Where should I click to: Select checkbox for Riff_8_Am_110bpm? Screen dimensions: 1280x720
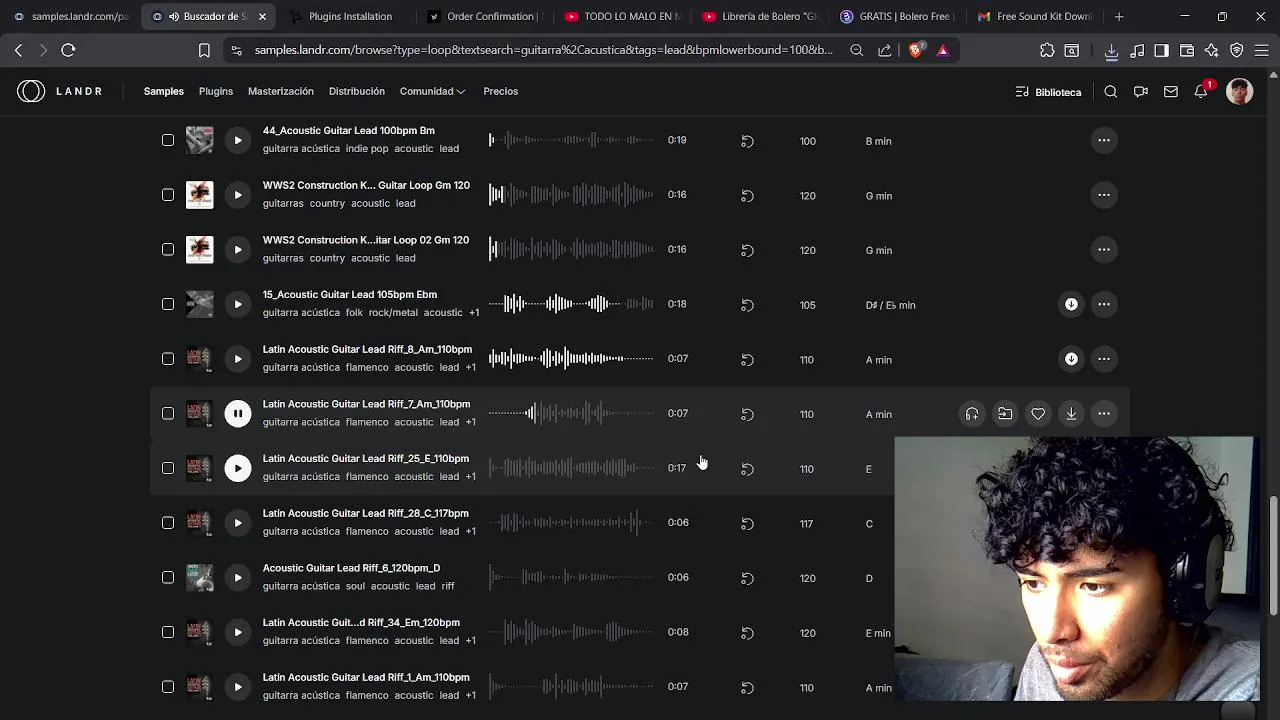click(168, 358)
